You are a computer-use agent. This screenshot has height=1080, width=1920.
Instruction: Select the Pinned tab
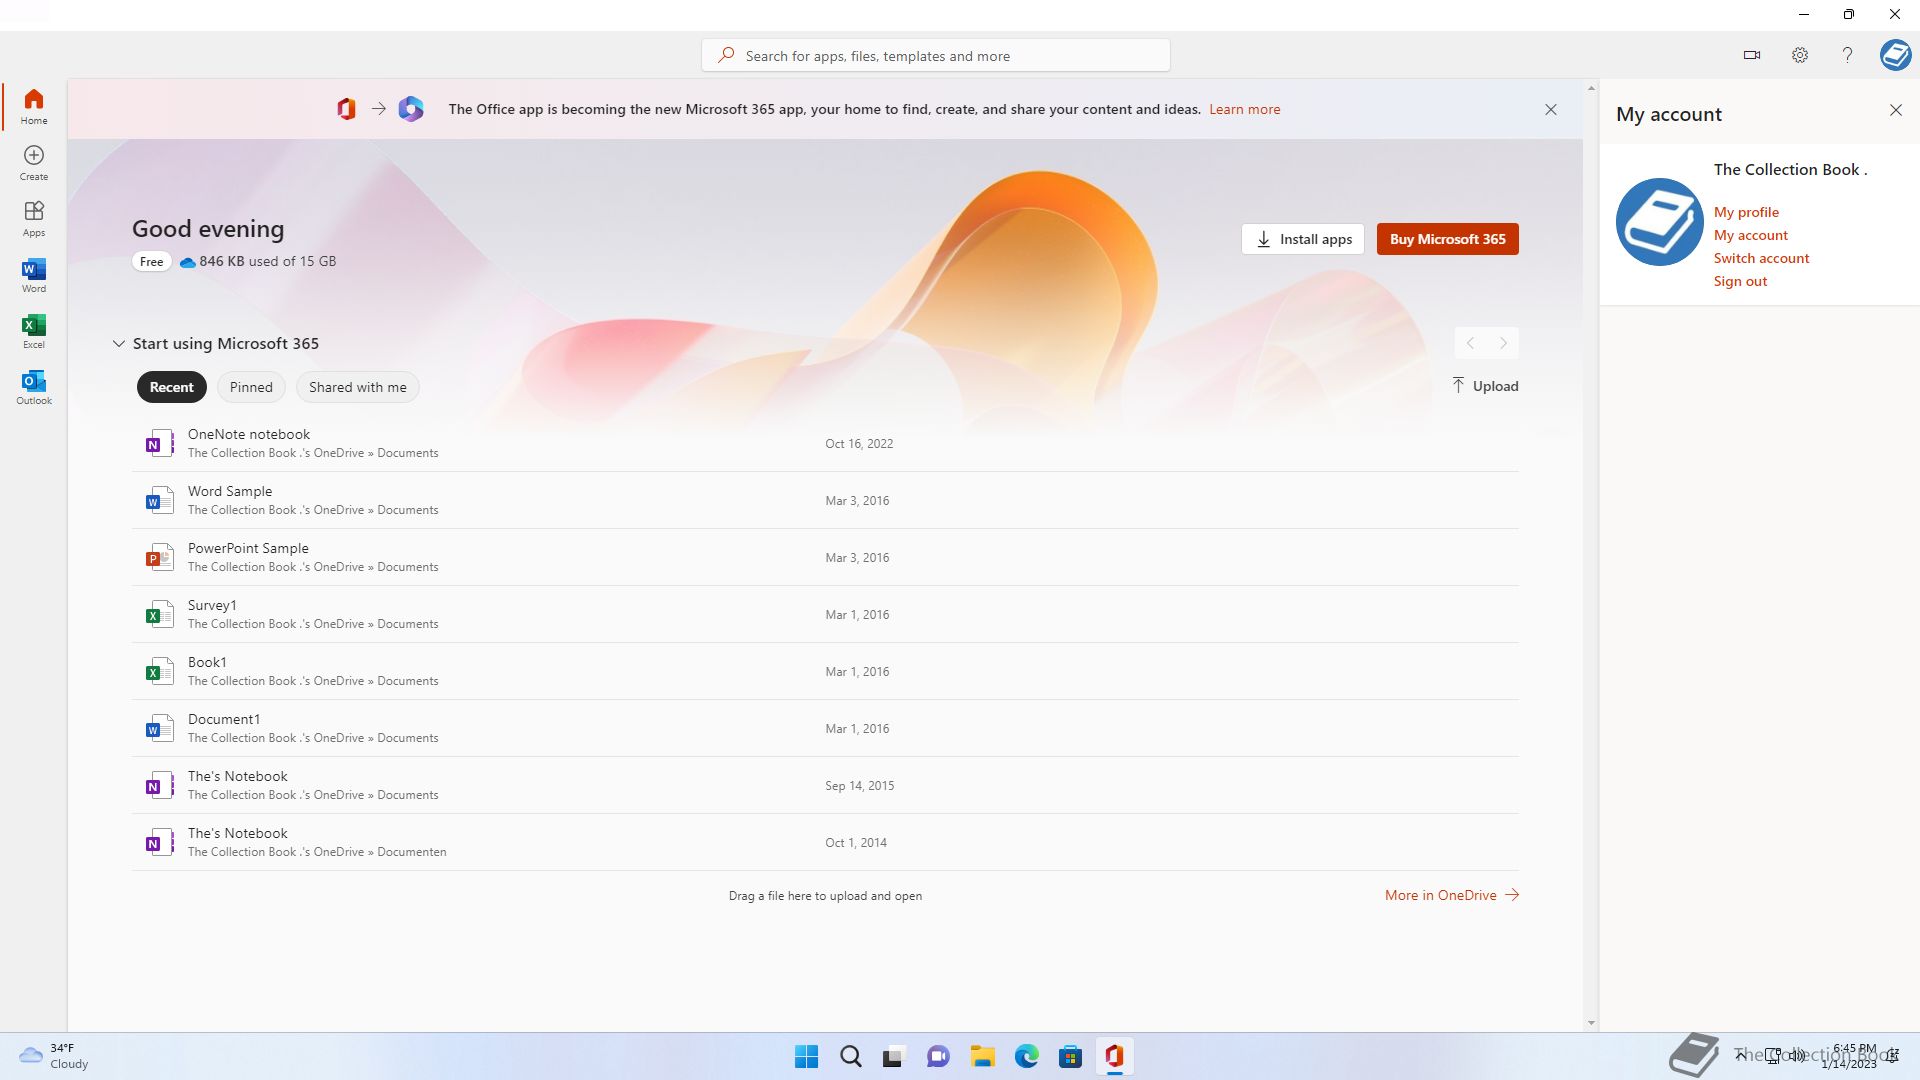251,387
